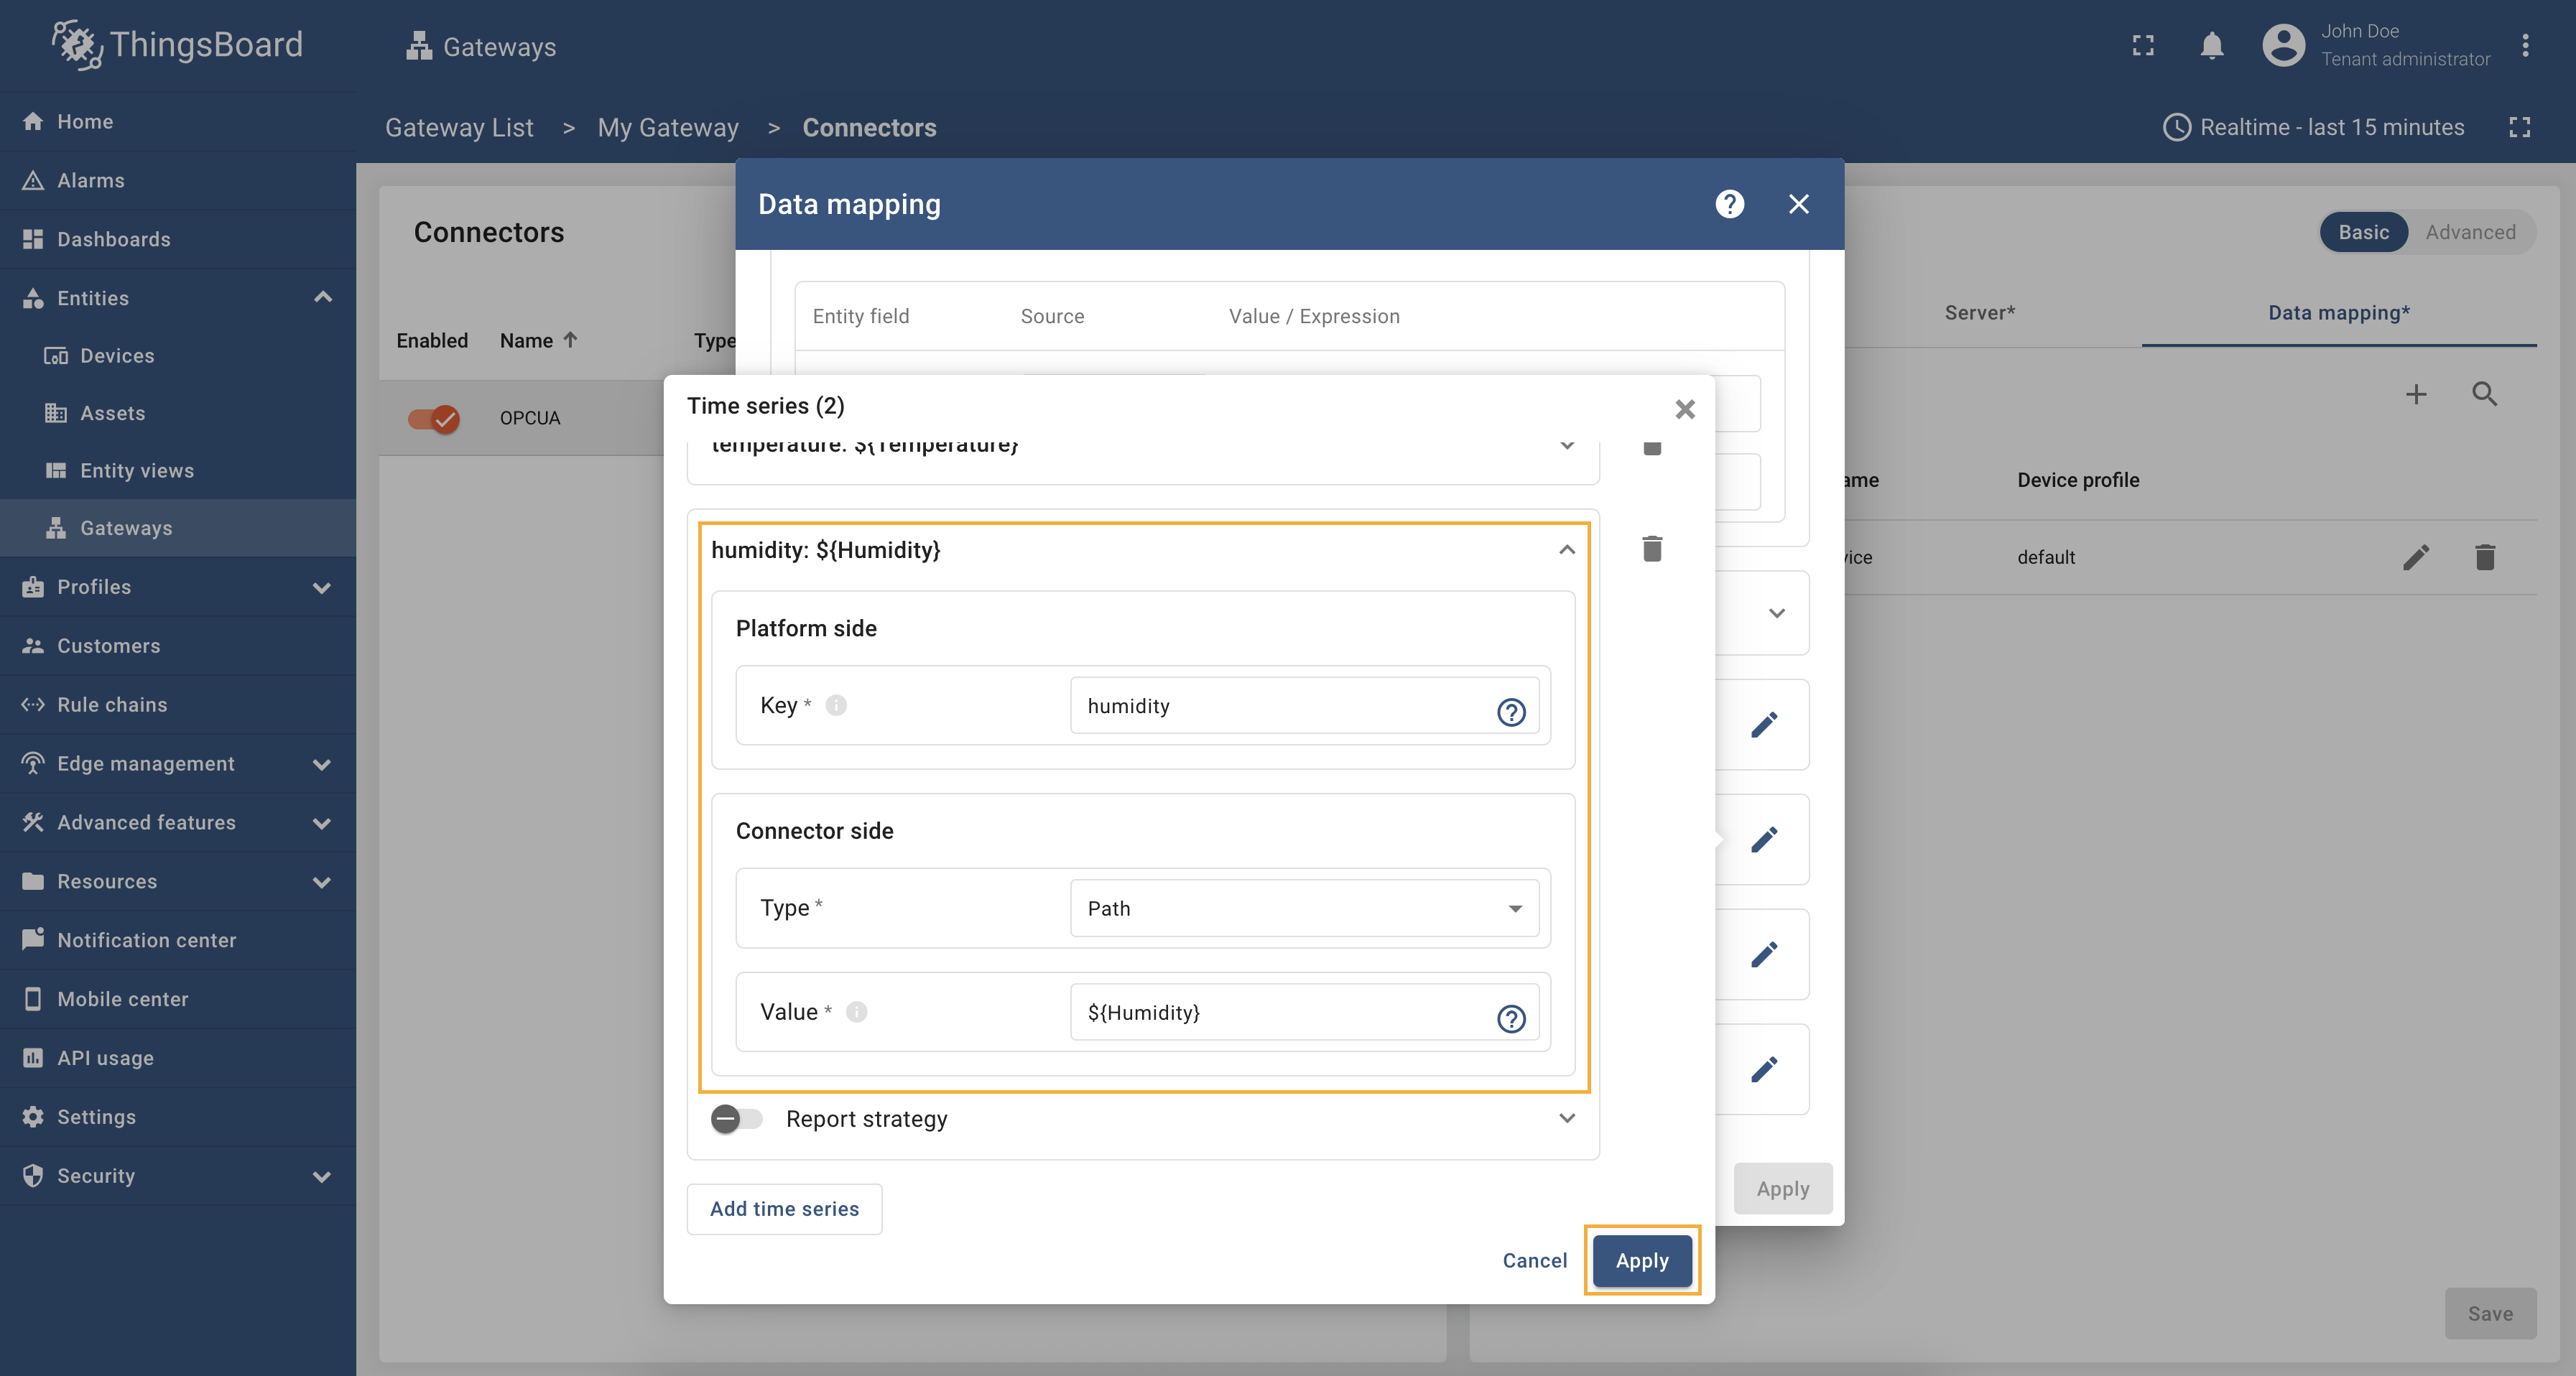This screenshot has height=1376, width=2576.
Task: Edit the default device profile row
Action: tap(2415, 557)
